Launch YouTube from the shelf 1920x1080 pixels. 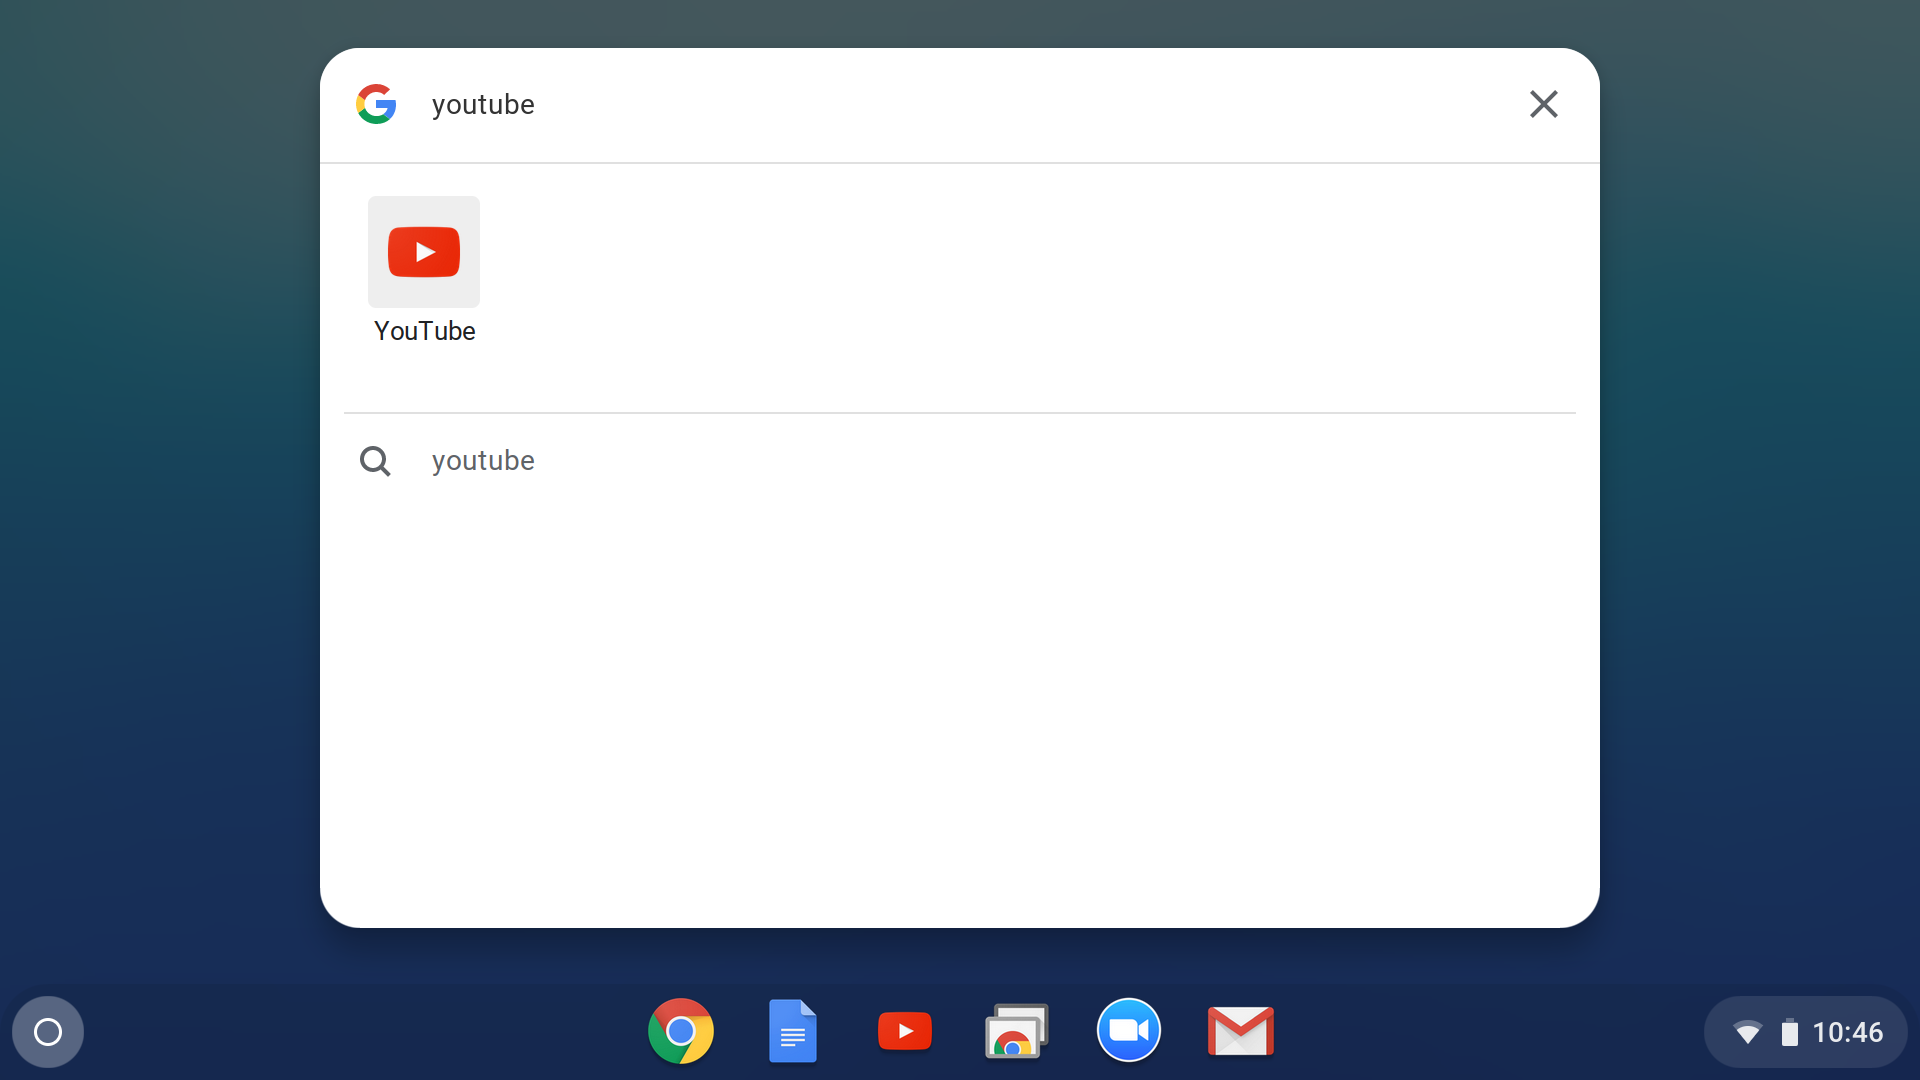coord(905,1031)
